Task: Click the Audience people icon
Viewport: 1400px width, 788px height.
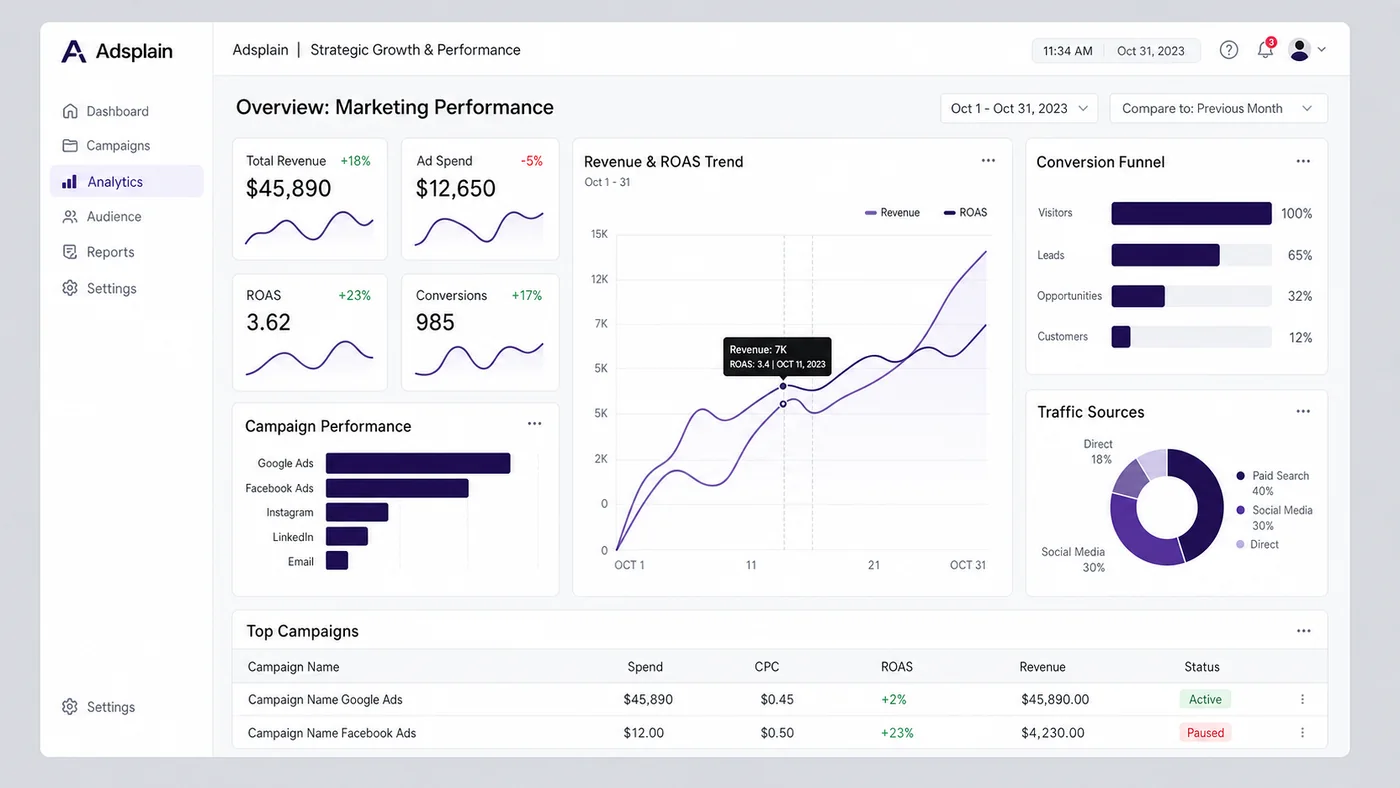Action: click(x=70, y=216)
